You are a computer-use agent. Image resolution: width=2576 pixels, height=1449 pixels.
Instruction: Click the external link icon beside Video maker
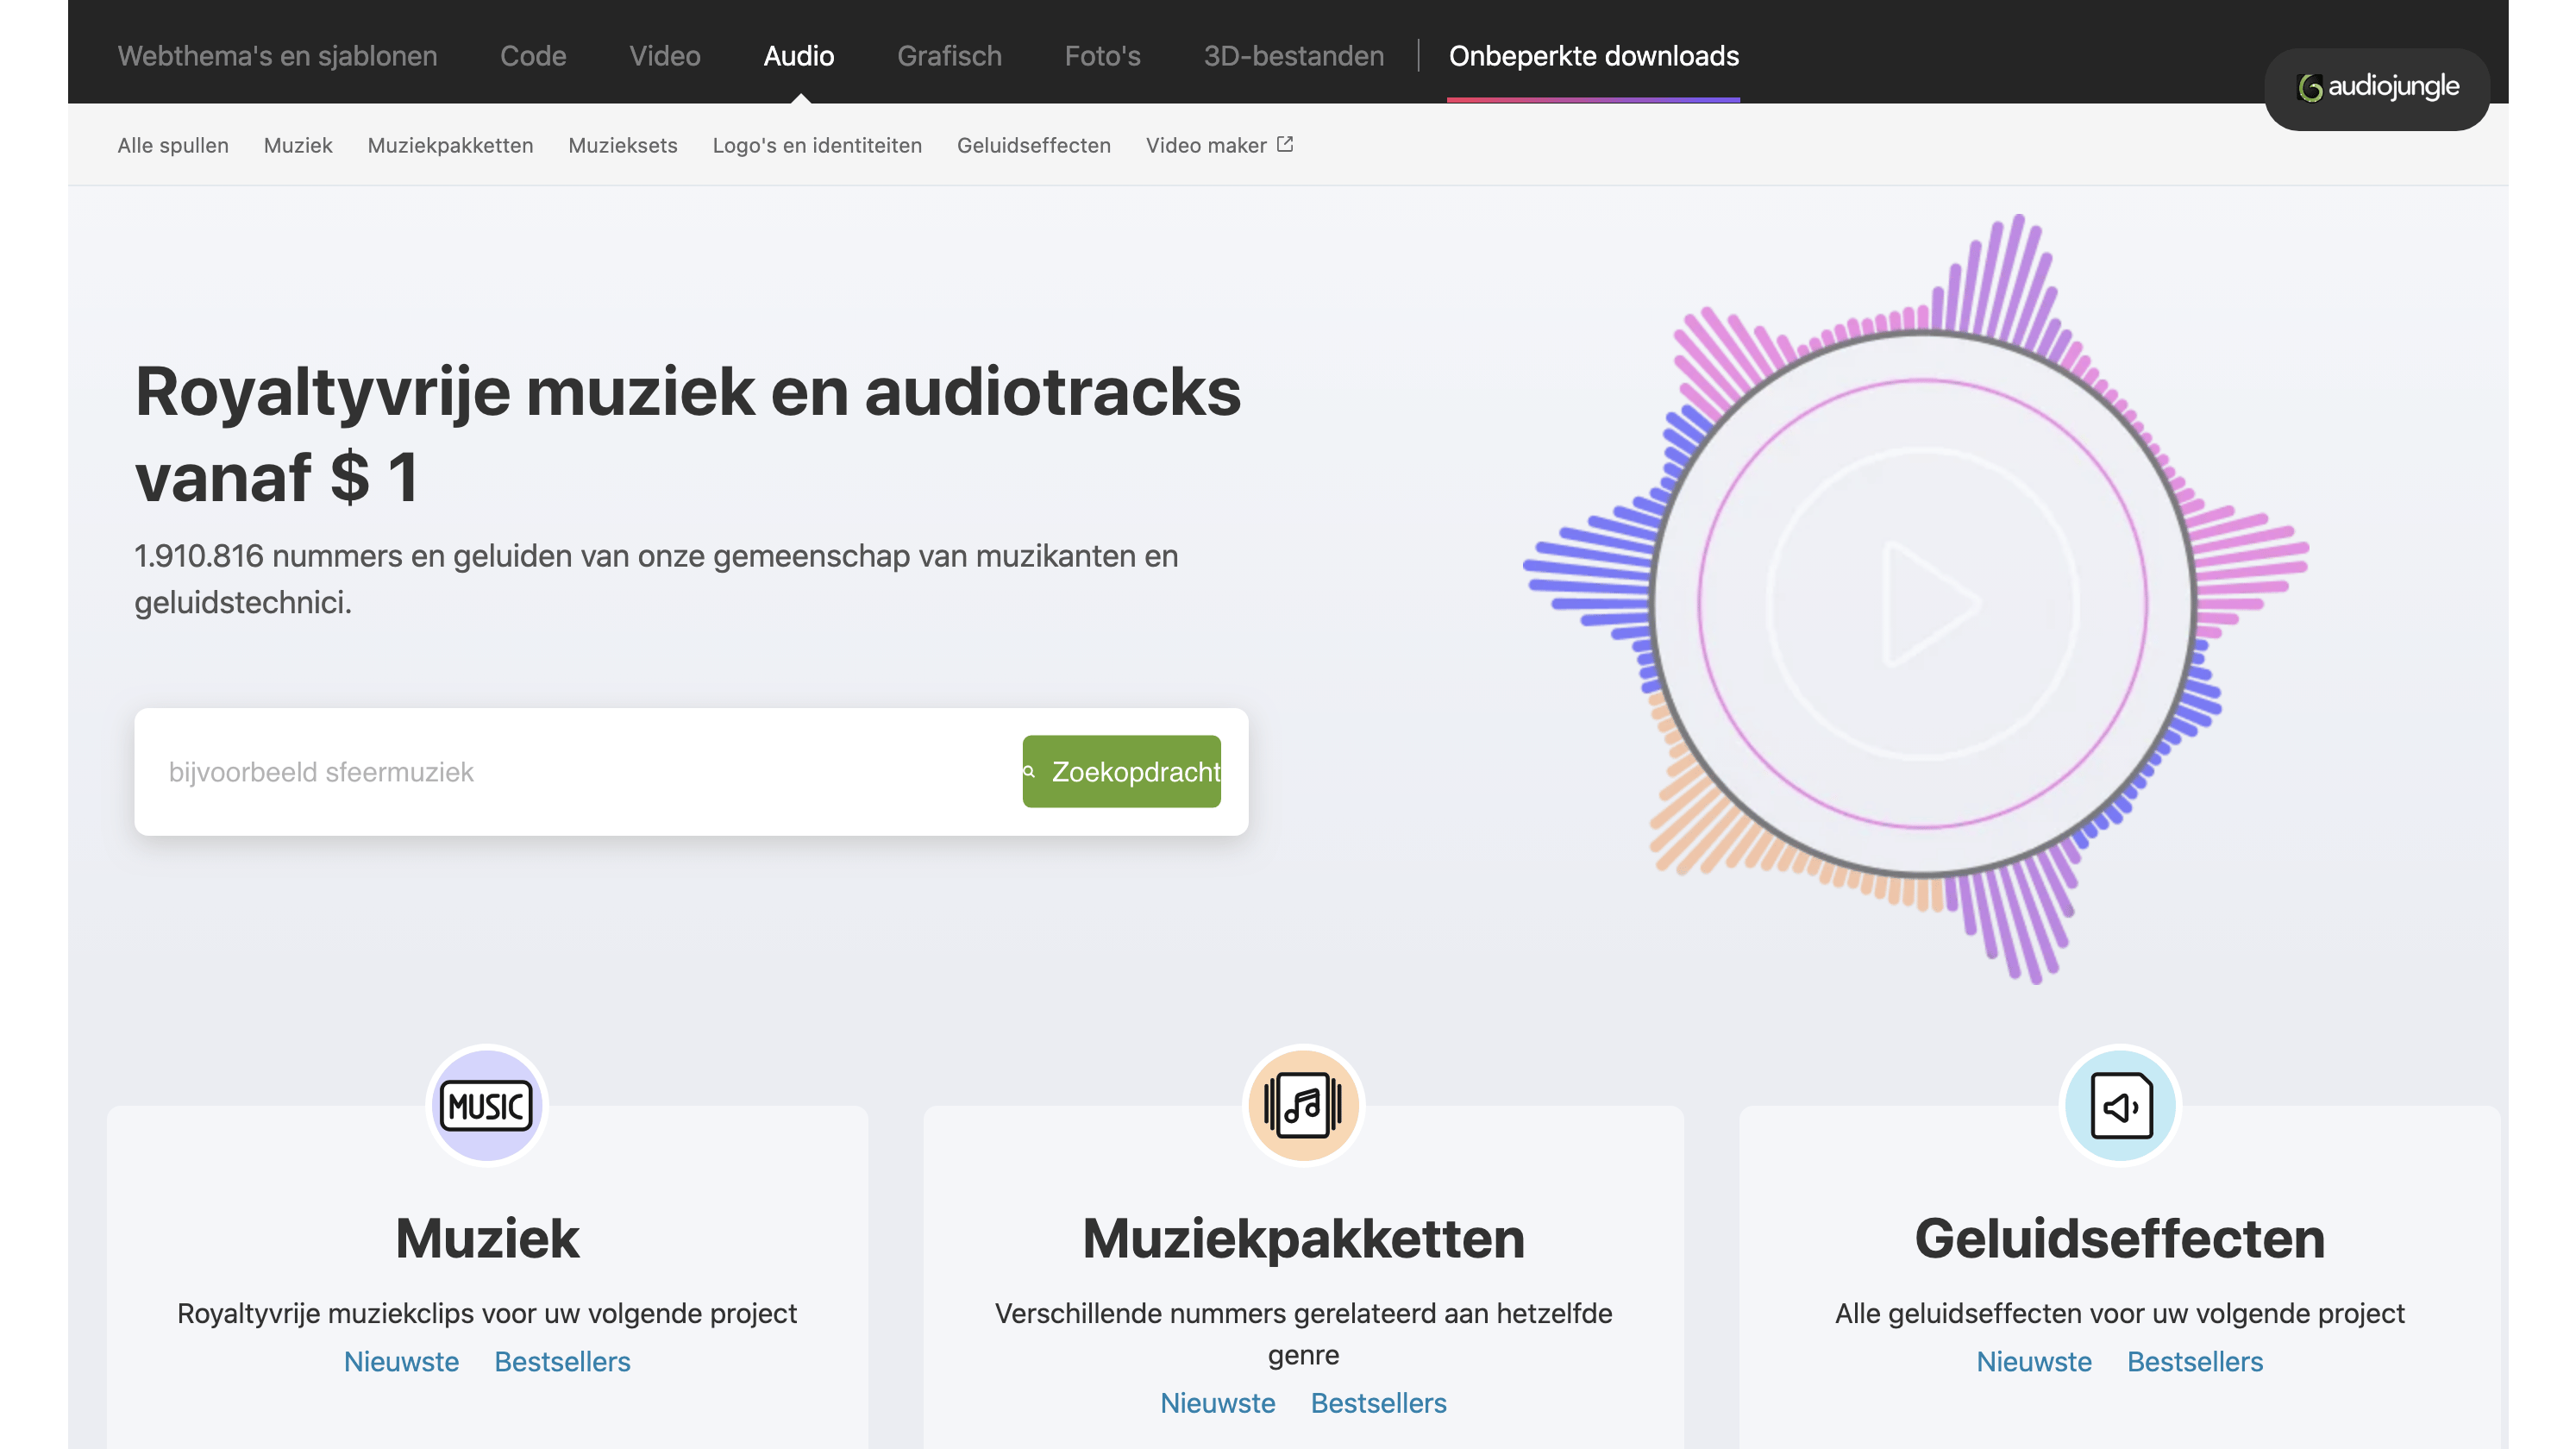point(1285,144)
